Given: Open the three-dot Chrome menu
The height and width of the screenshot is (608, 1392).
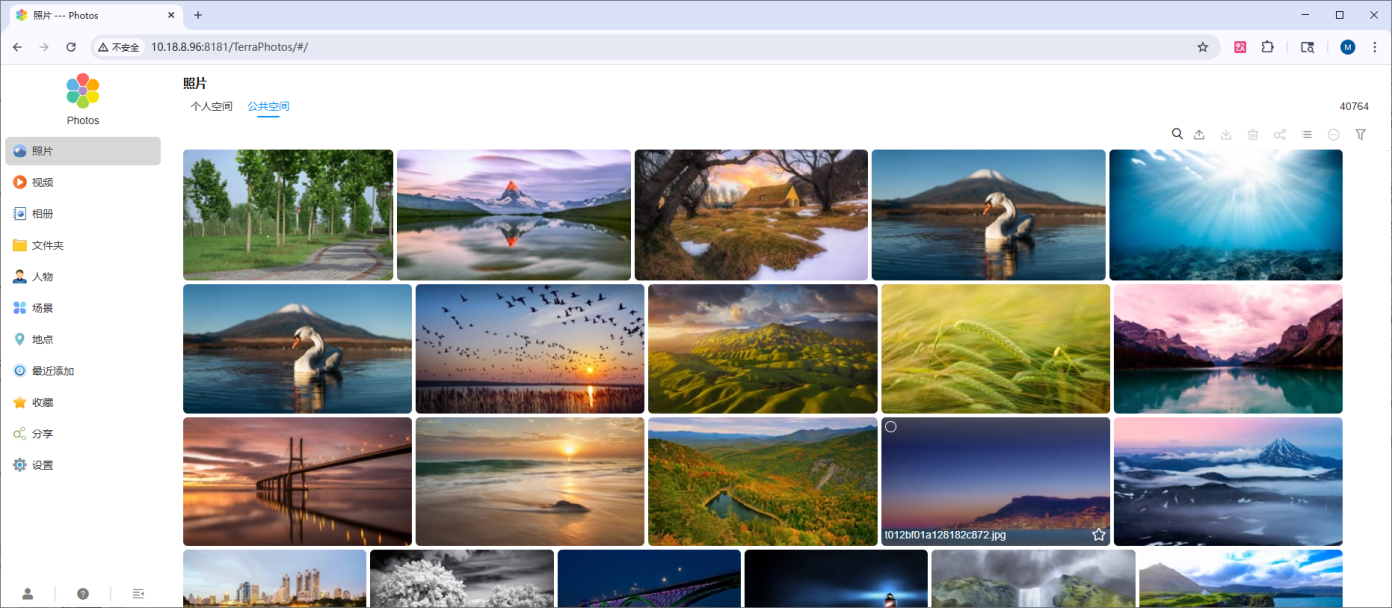Looking at the screenshot, I should (x=1375, y=47).
